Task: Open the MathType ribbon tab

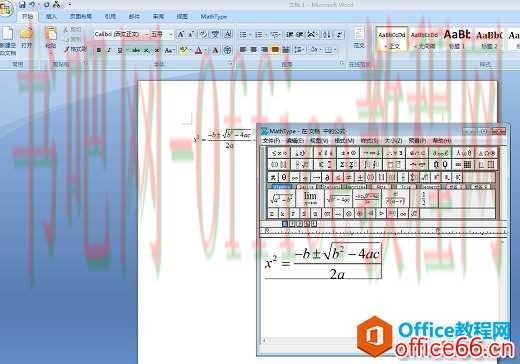Action: click(x=214, y=17)
